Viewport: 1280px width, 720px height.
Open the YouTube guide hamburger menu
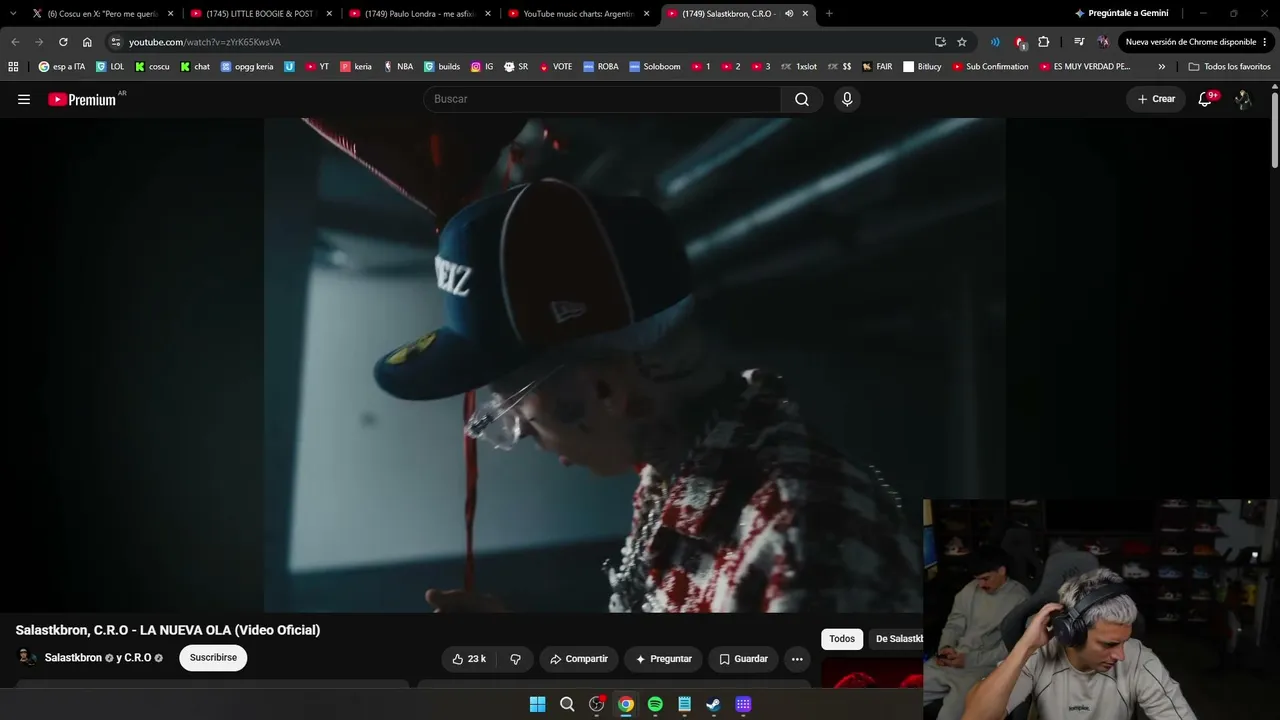tap(24, 99)
